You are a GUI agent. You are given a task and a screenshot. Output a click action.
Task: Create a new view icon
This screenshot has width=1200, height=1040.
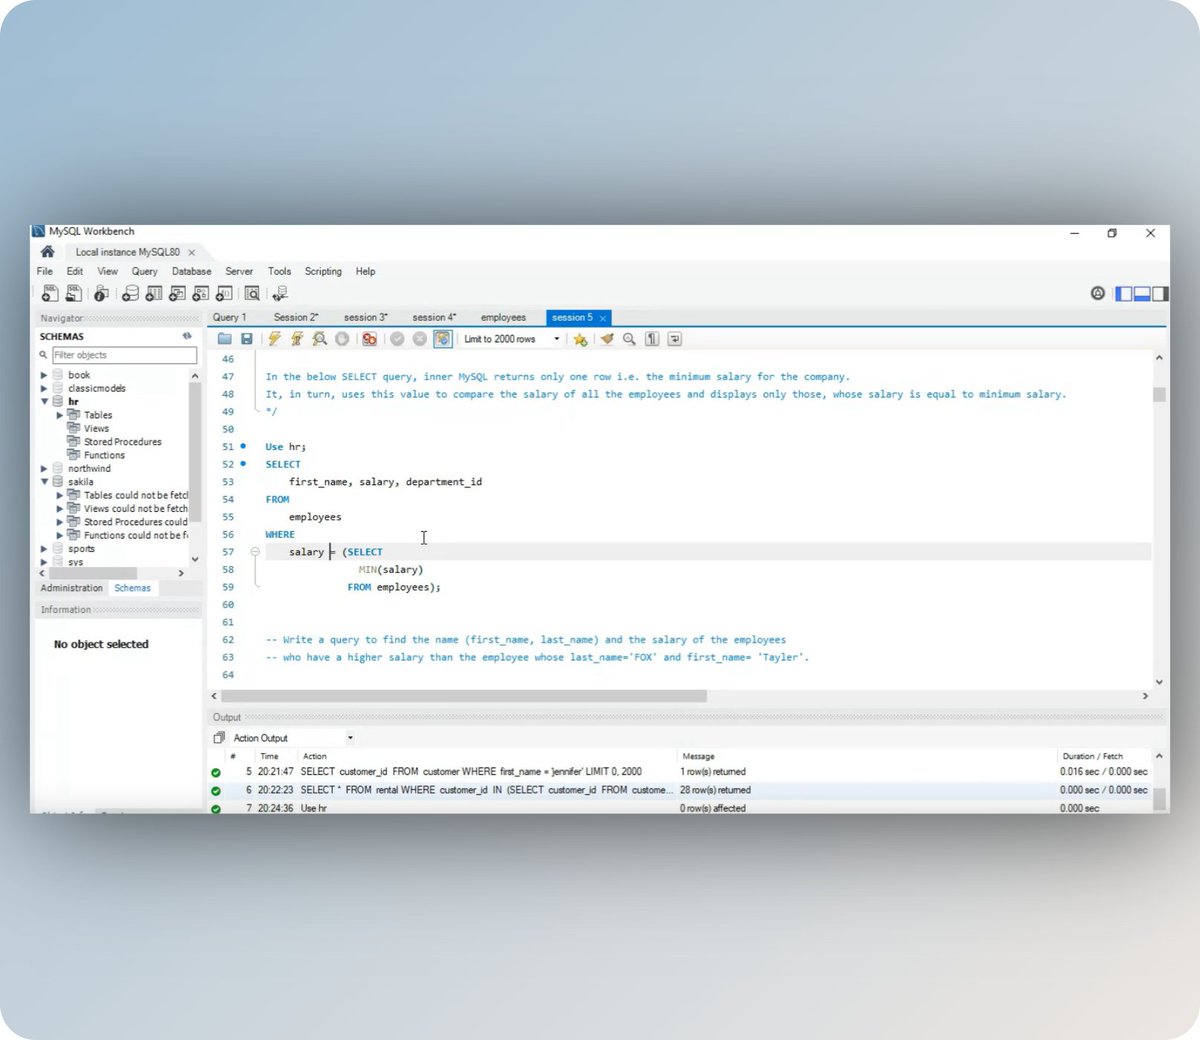[x=177, y=294]
